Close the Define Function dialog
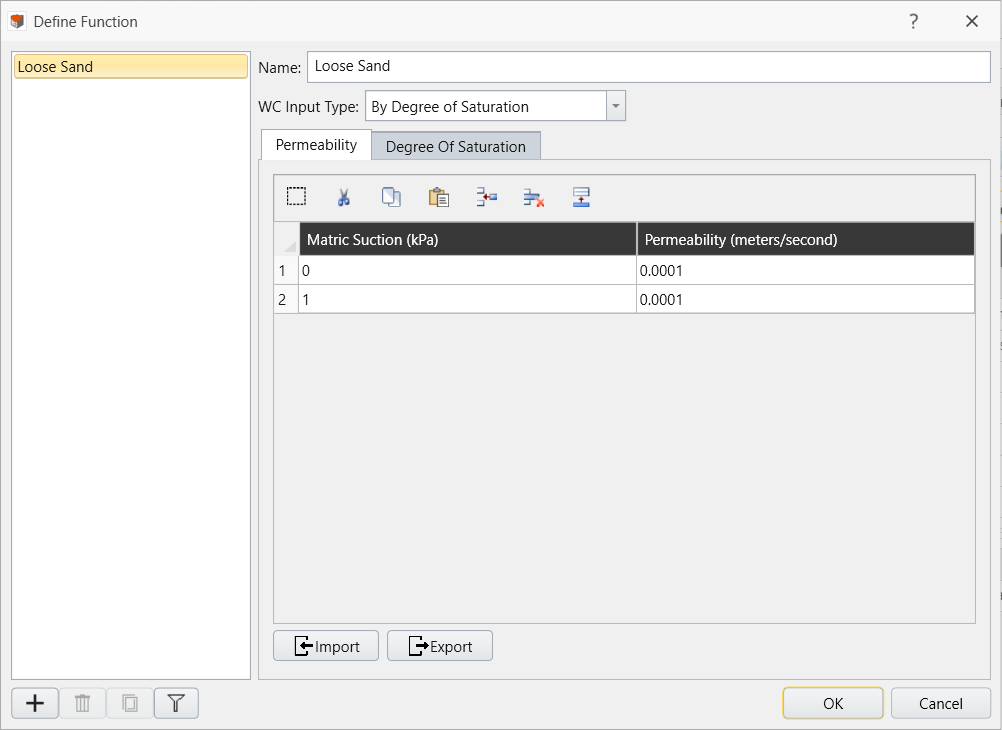Image resolution: width=1002 pixels, height=730 pixels. [x=972, y=21]
